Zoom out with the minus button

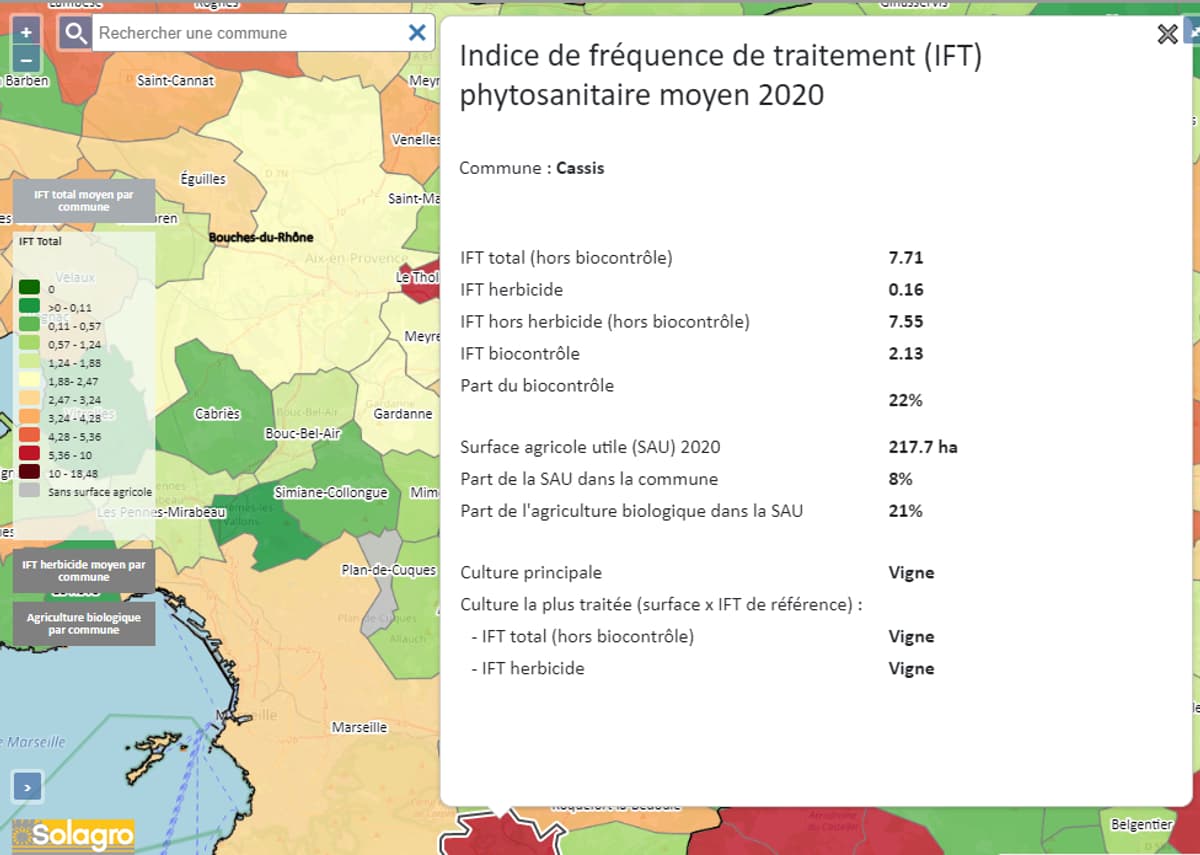[x=27, y=58]
